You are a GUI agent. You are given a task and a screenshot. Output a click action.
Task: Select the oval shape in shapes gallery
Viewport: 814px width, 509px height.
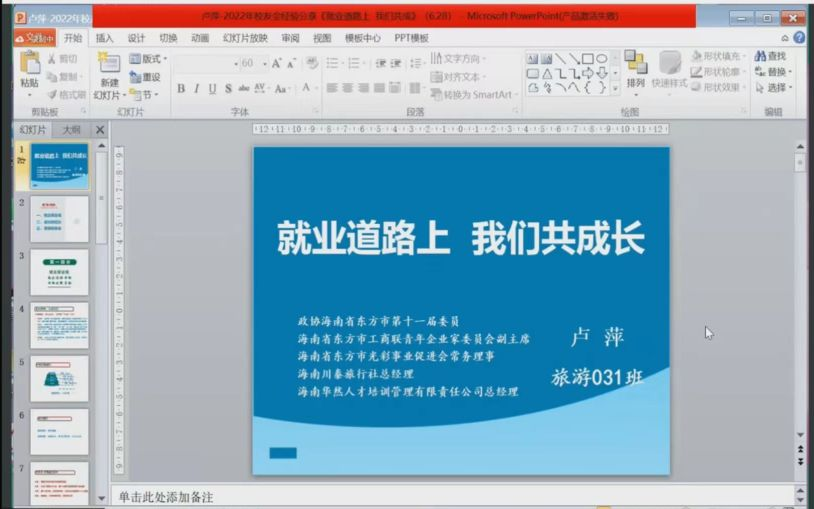tap(602, 59)
